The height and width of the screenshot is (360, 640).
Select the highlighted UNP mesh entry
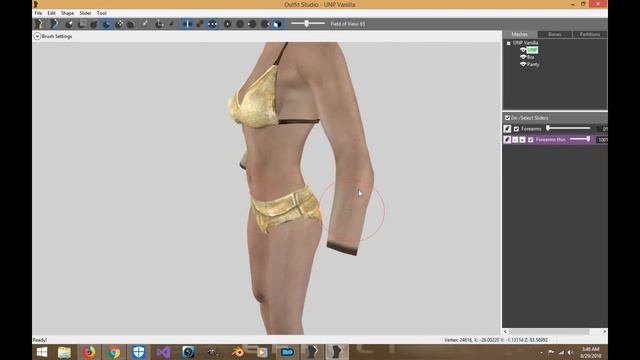pyautogui.click(x=532, y=50)
